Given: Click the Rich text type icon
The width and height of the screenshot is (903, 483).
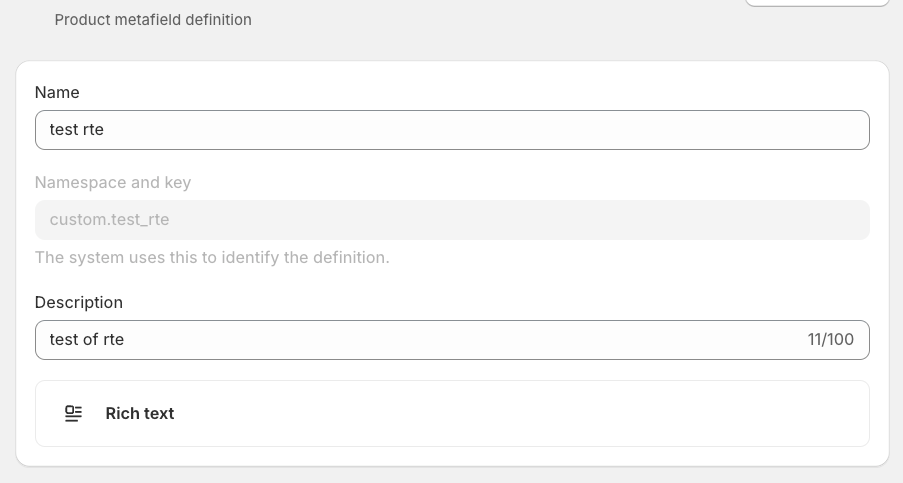Looking at the screenshot, I should point(73,413).
